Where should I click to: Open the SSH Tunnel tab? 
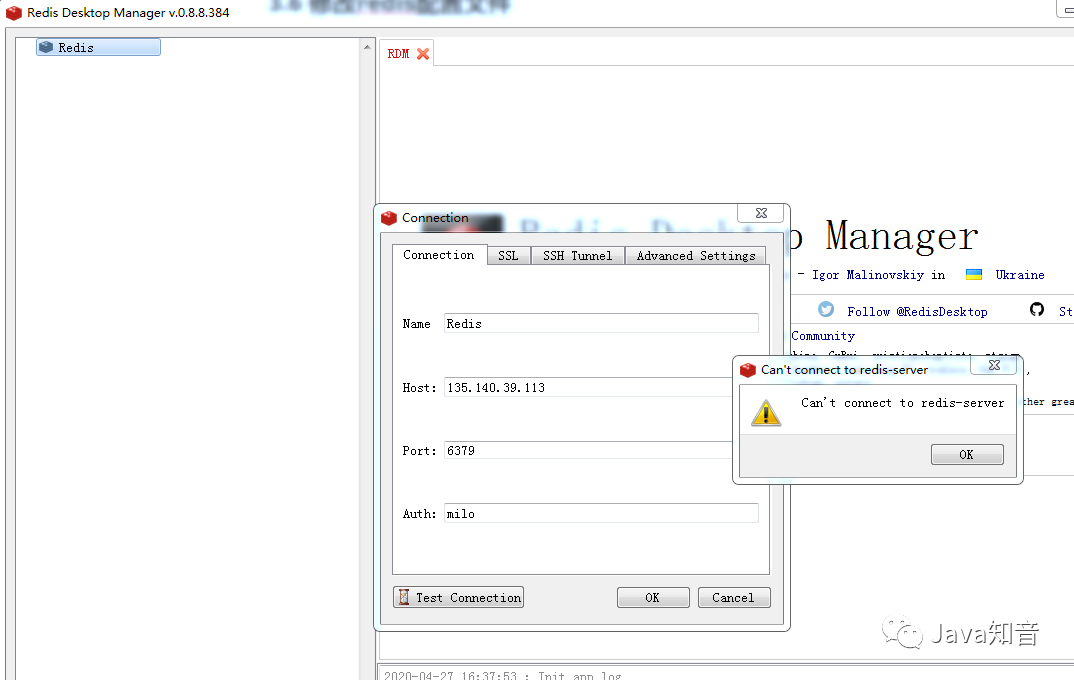coord(577,255)
